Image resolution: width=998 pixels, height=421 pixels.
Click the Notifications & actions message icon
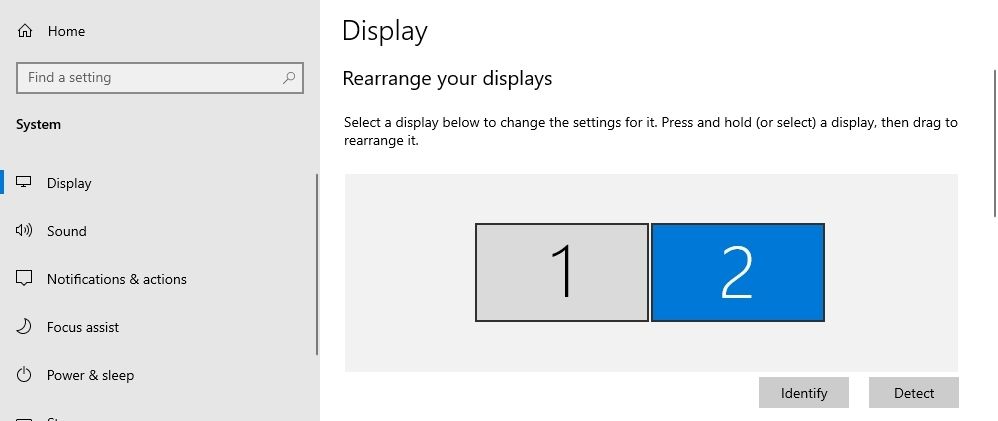point(25,279)
